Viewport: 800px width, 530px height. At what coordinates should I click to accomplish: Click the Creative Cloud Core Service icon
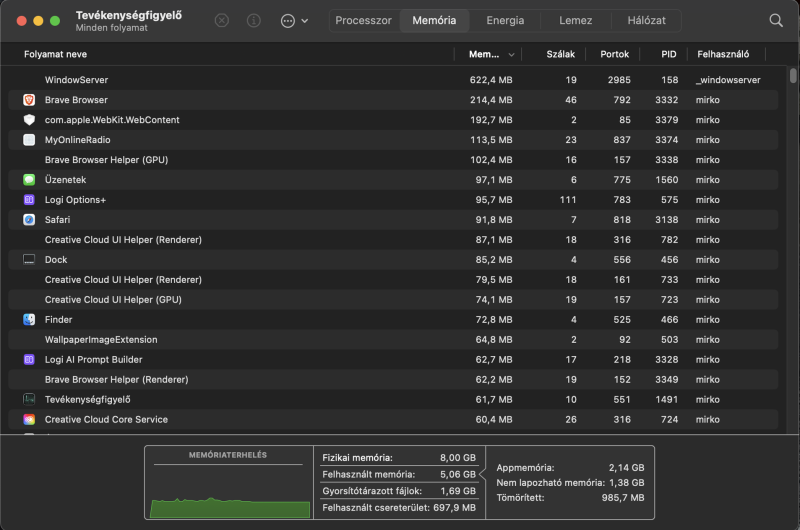[29, 419]
